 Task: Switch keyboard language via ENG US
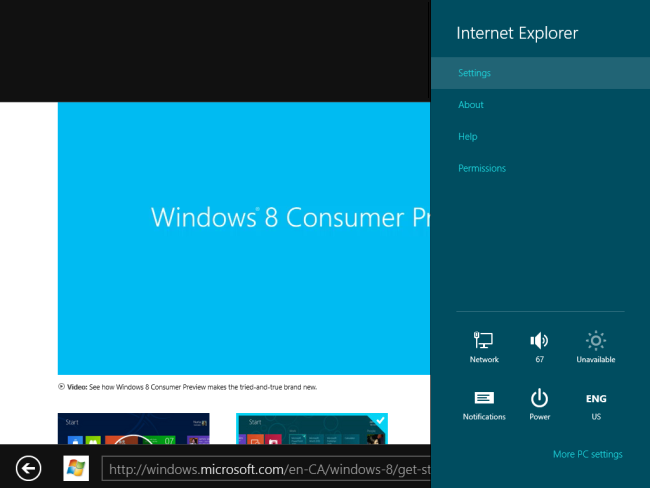click(596, 405)
